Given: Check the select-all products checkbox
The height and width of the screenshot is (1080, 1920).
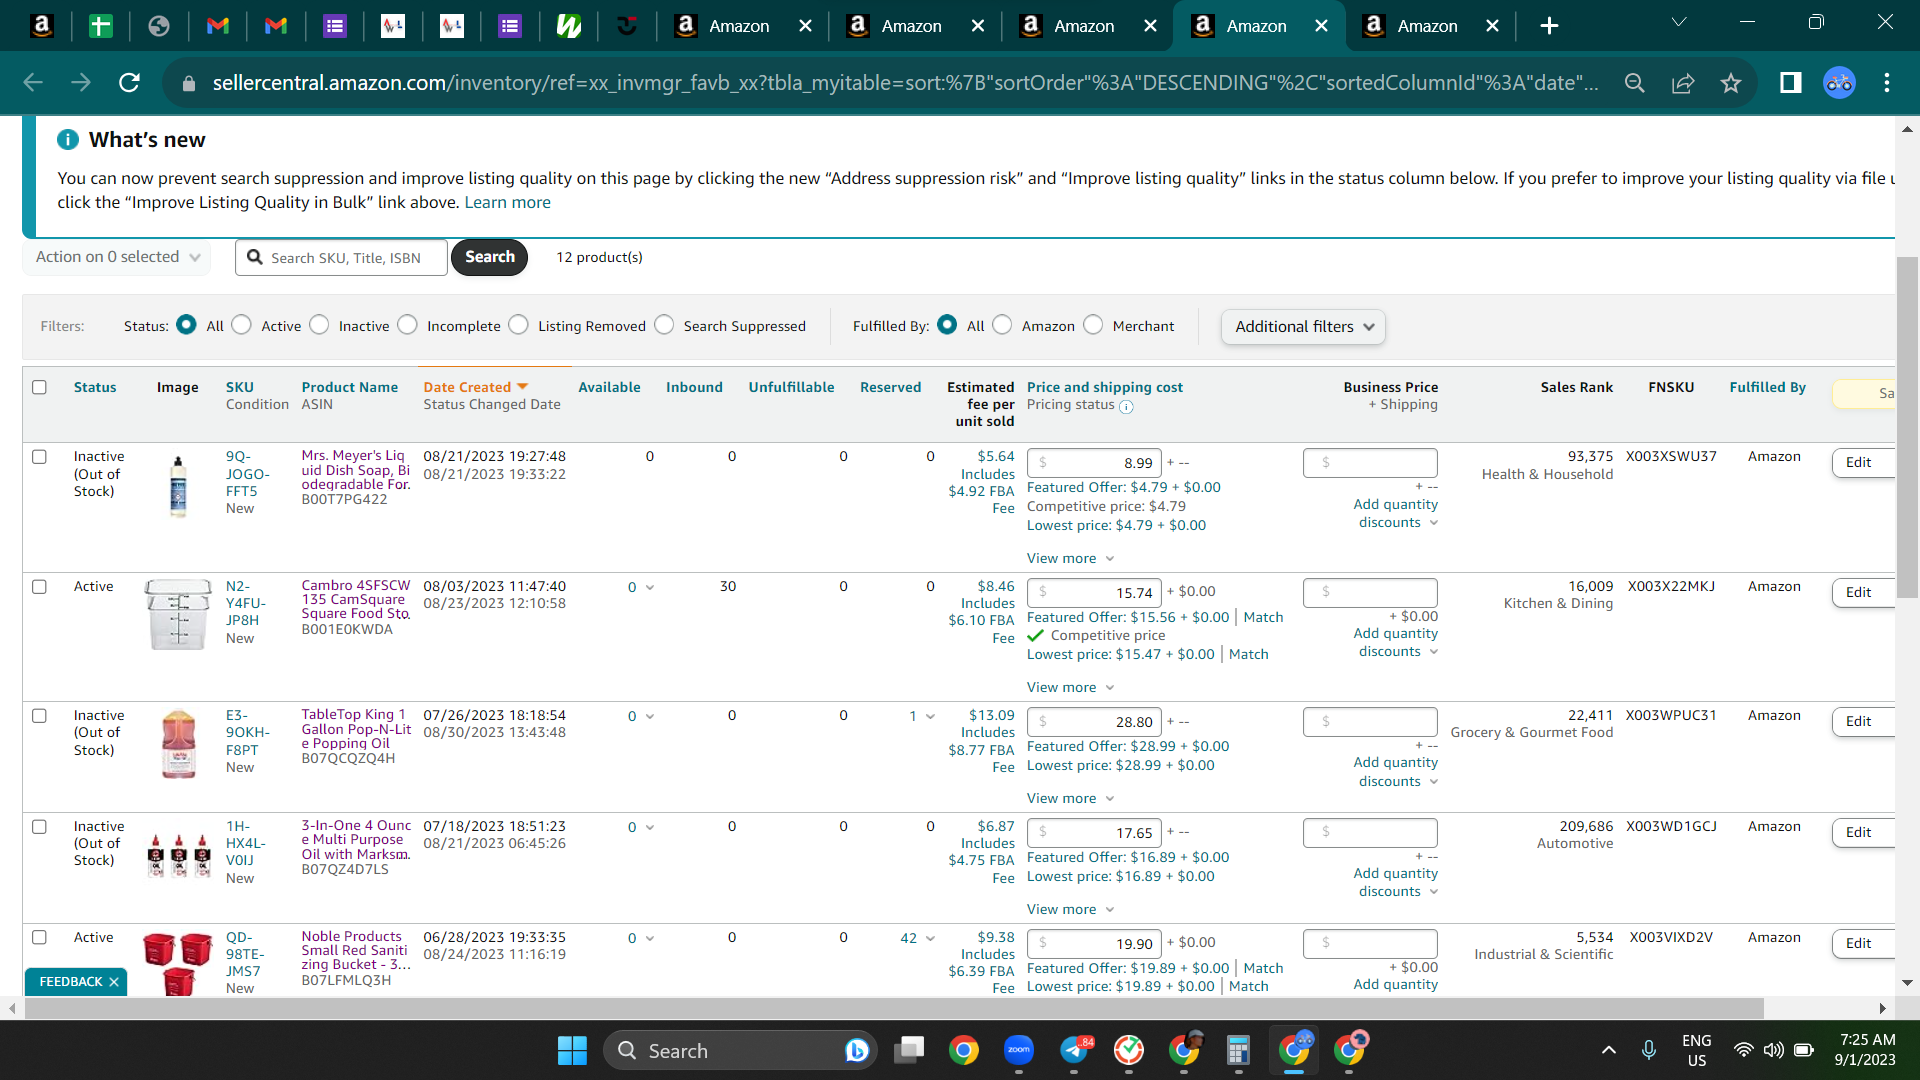Looking at the screenshot, I should click(40, 387).
